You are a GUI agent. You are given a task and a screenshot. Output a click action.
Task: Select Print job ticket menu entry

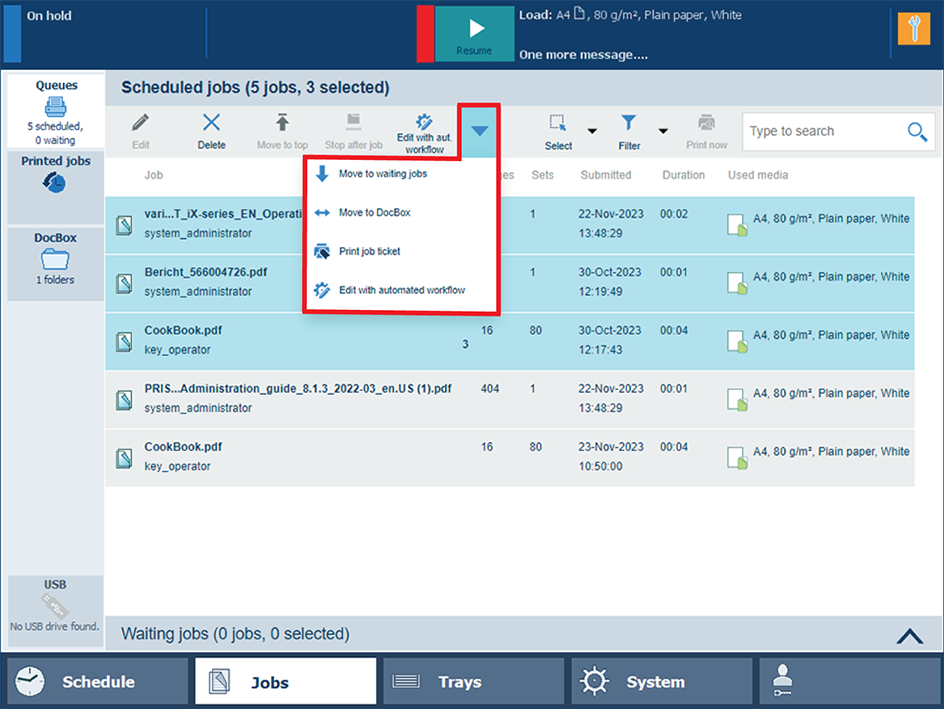[x=369, y=251]
